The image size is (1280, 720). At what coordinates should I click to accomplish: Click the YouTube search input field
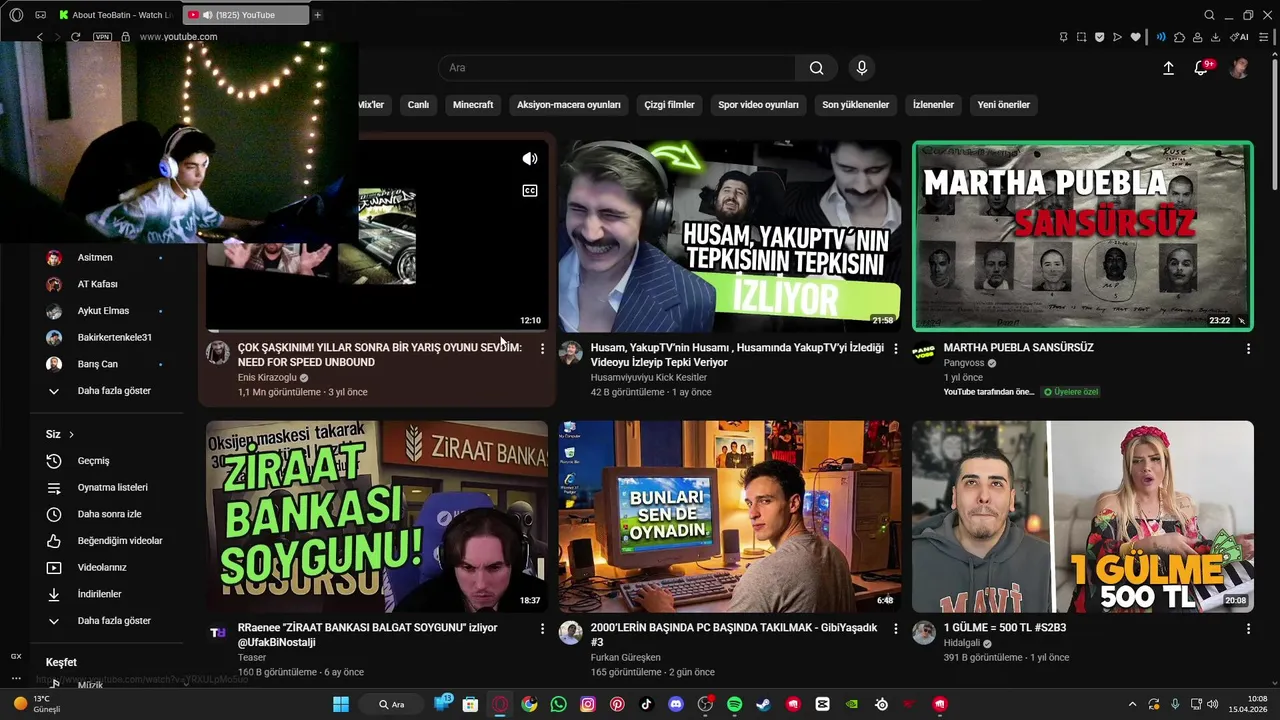coord(618,68)
